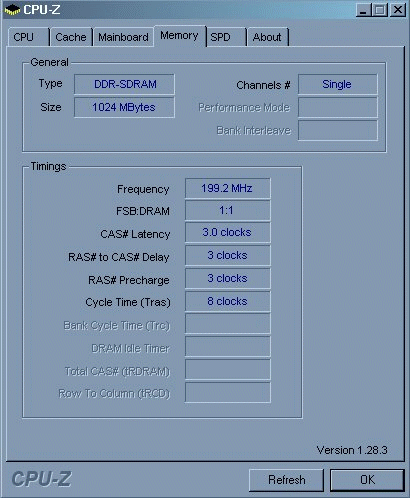Click the RAS# Precharge label
Screen dimensions: 410x498
129,280
